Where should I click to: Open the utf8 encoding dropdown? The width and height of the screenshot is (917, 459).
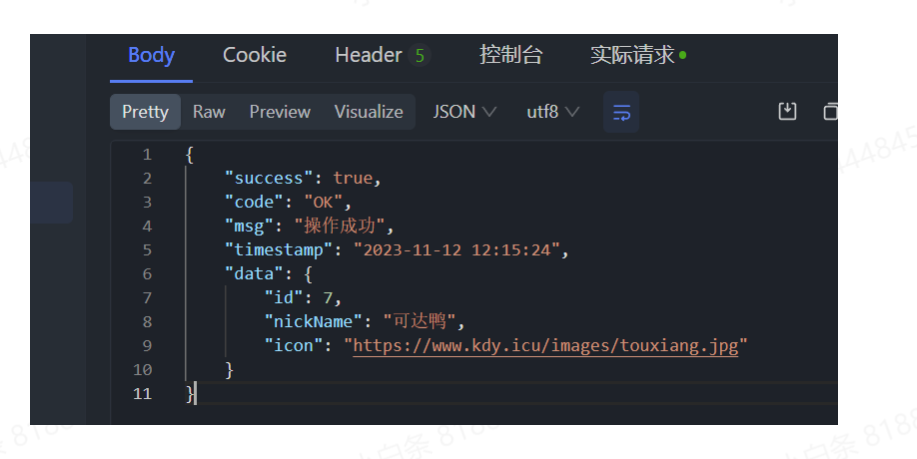click(x=552, y=112)
